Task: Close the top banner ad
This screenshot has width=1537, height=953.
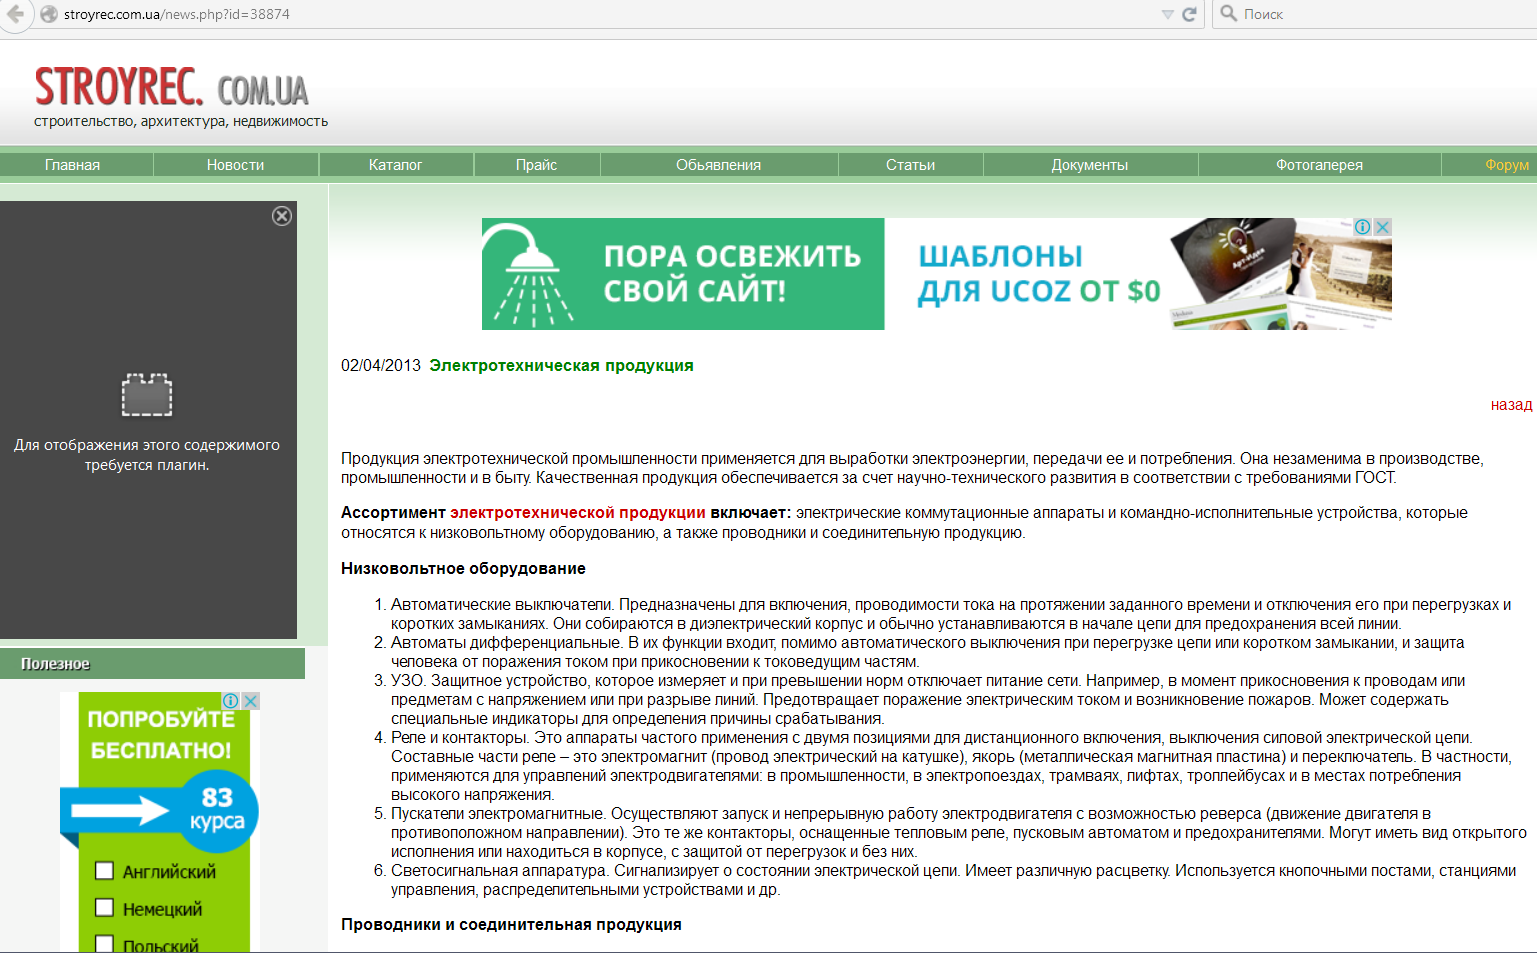Action: (1382, 227)
